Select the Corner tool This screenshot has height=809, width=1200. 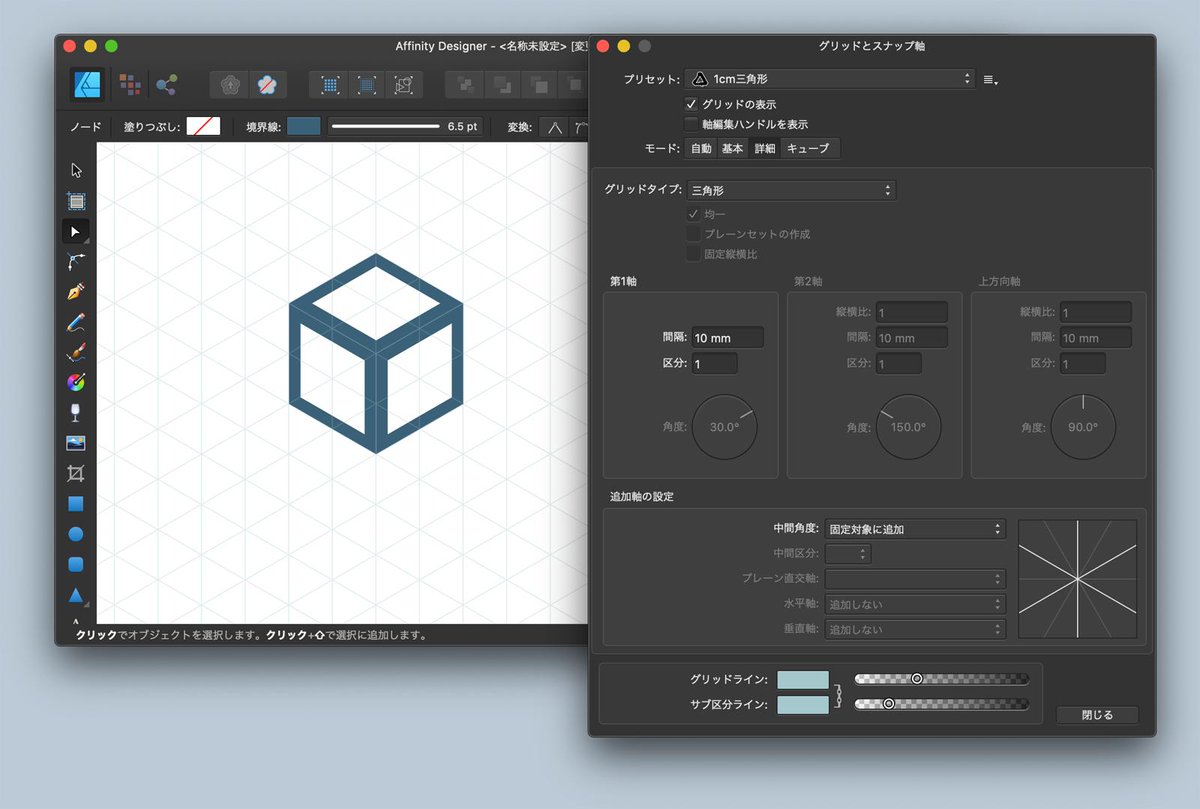click(76, 261)
